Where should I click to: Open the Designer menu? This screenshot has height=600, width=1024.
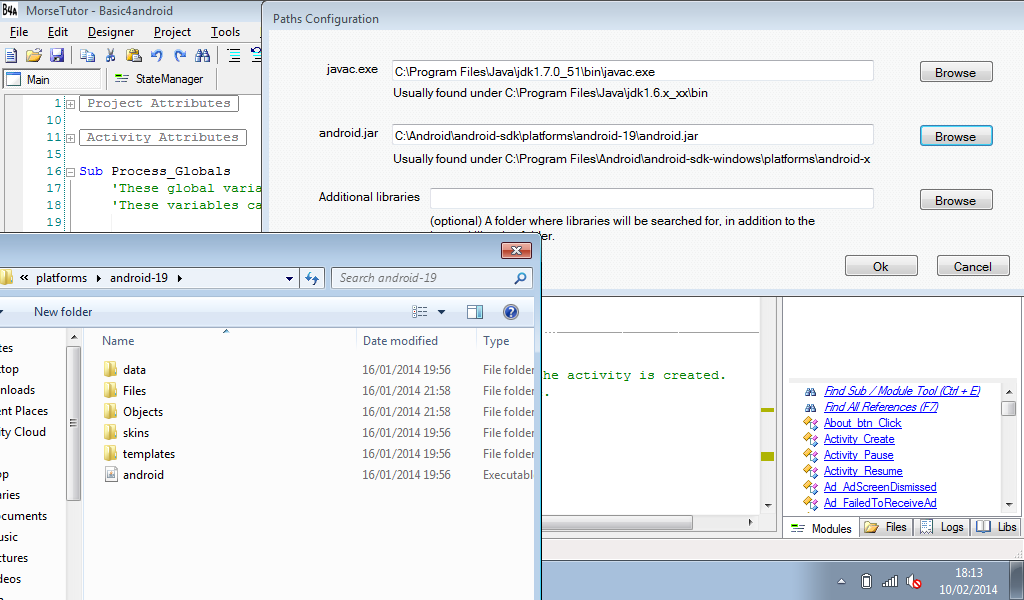point(111,32)
